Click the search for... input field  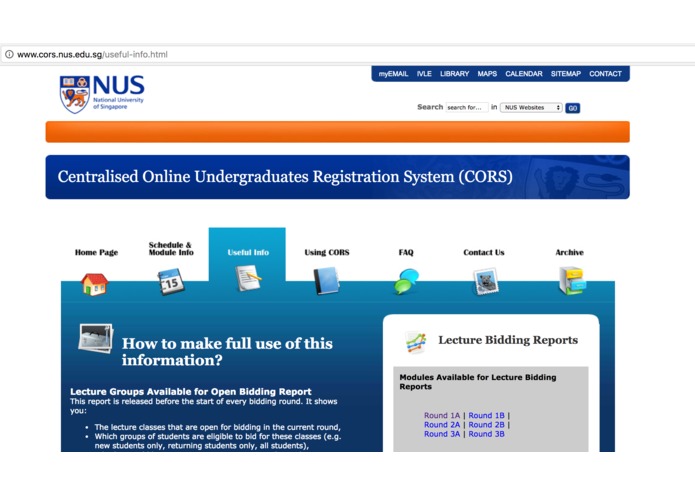click(467, 107)
